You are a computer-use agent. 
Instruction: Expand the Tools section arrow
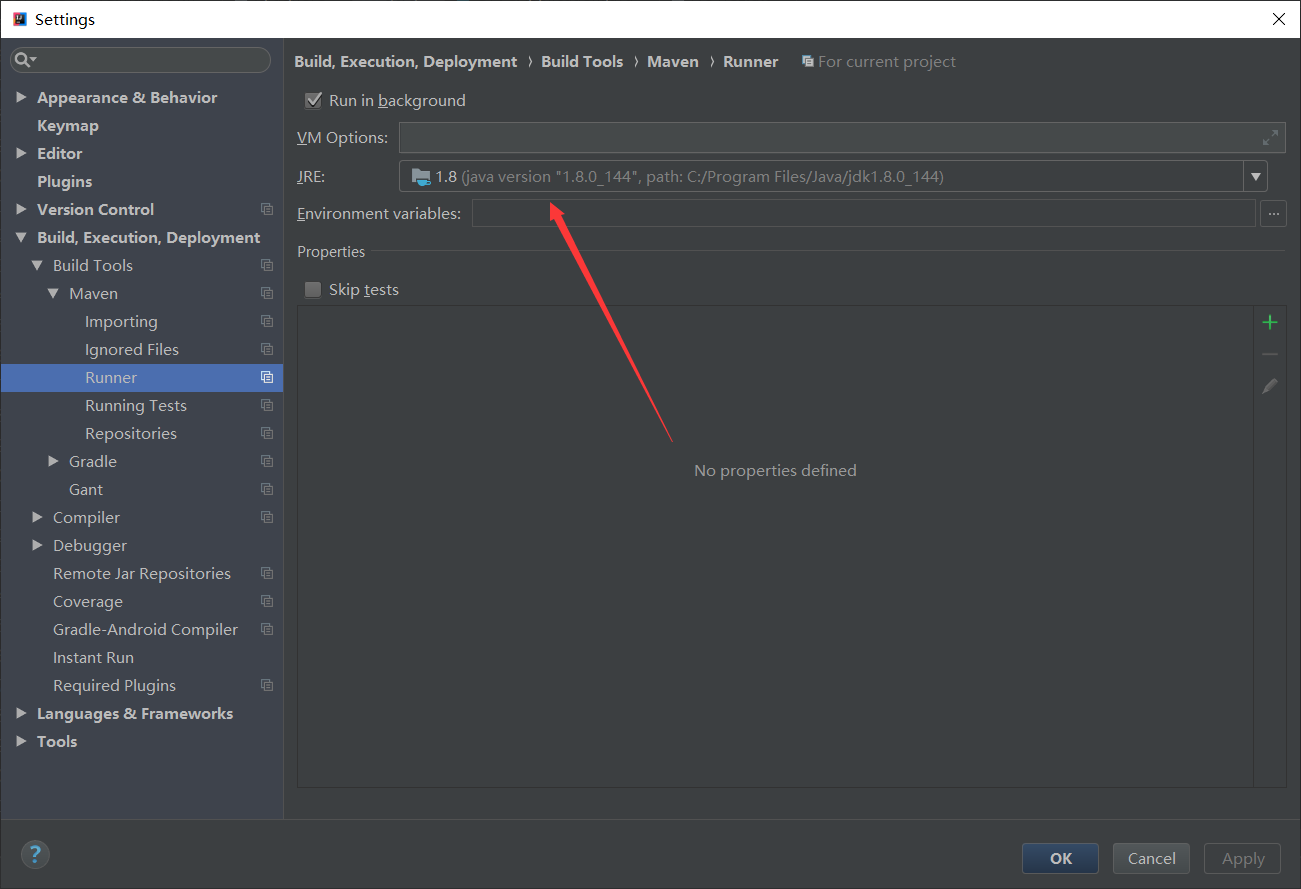point(21,741)
